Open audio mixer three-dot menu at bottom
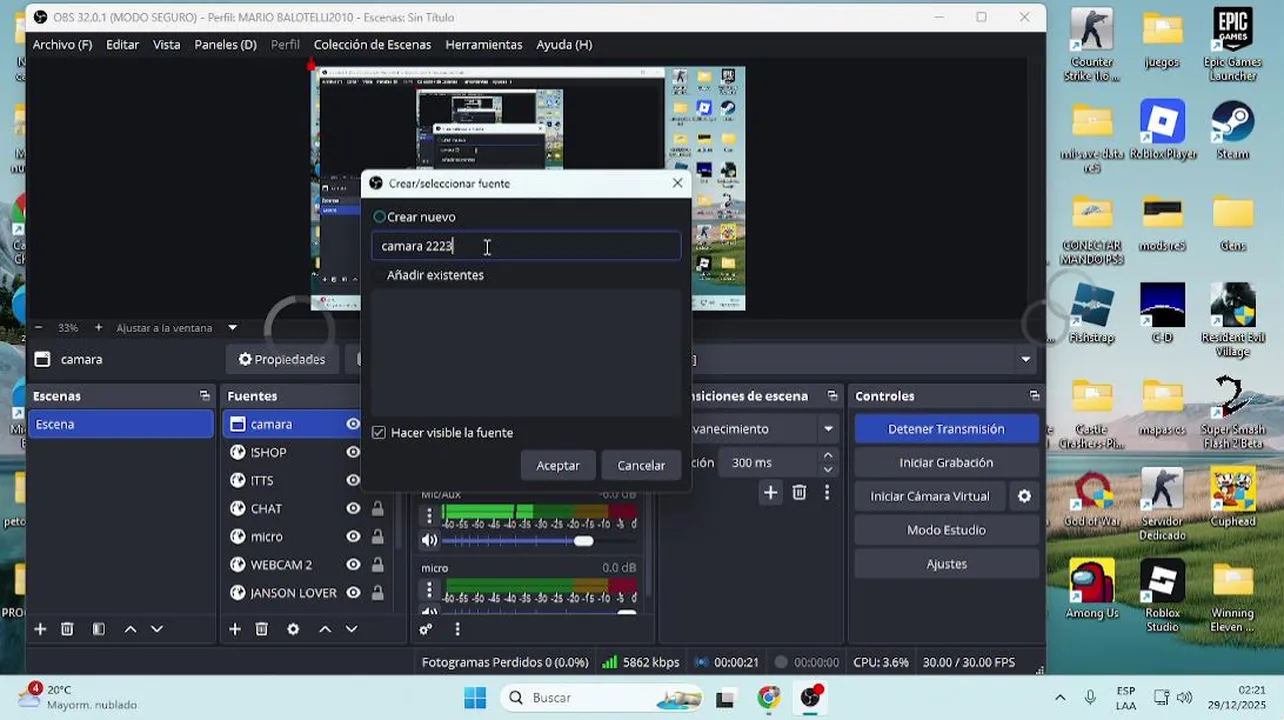The width and height of the screenshot is (1284, 720). (x=457, y=629)
